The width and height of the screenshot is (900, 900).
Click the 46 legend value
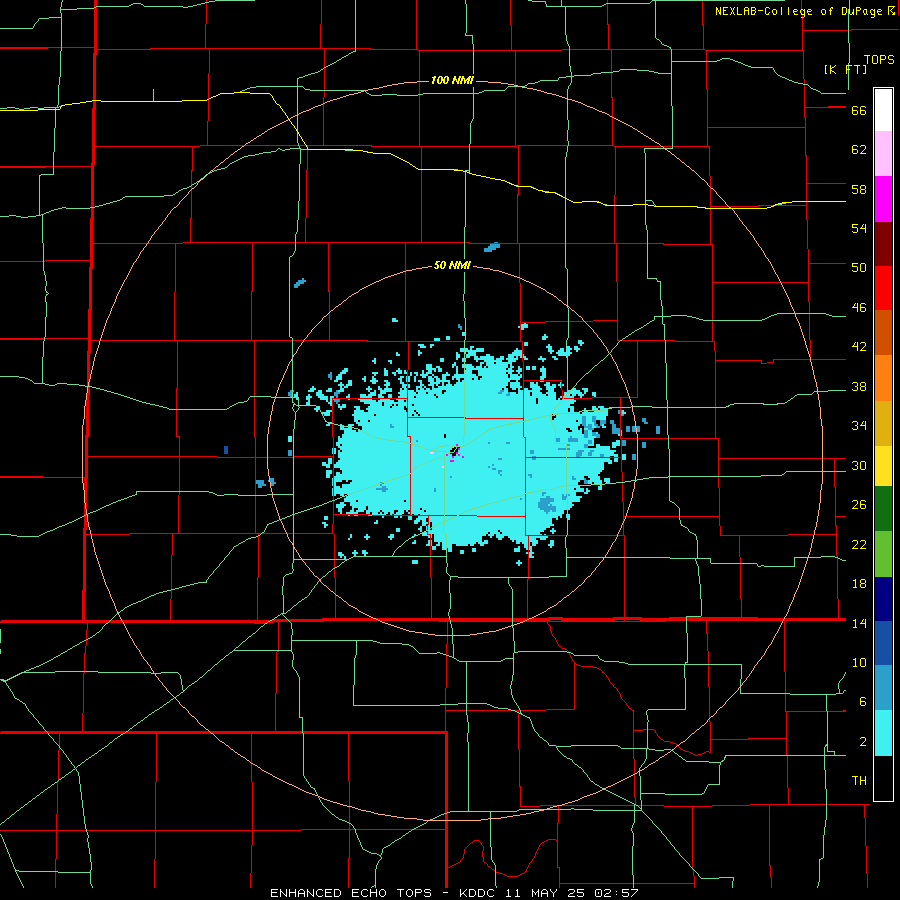(x=859, y=308)
